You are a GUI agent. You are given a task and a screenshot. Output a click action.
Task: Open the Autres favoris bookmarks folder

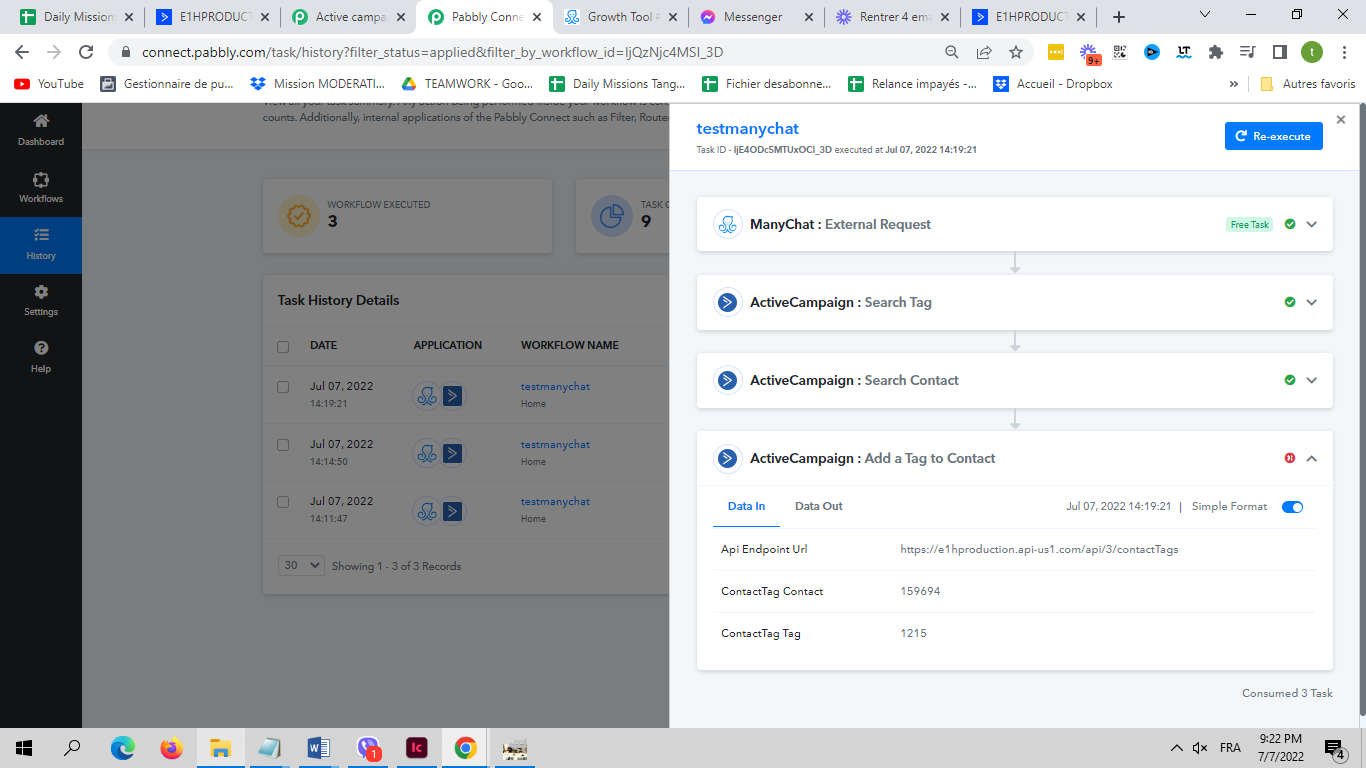[1307, 84]
